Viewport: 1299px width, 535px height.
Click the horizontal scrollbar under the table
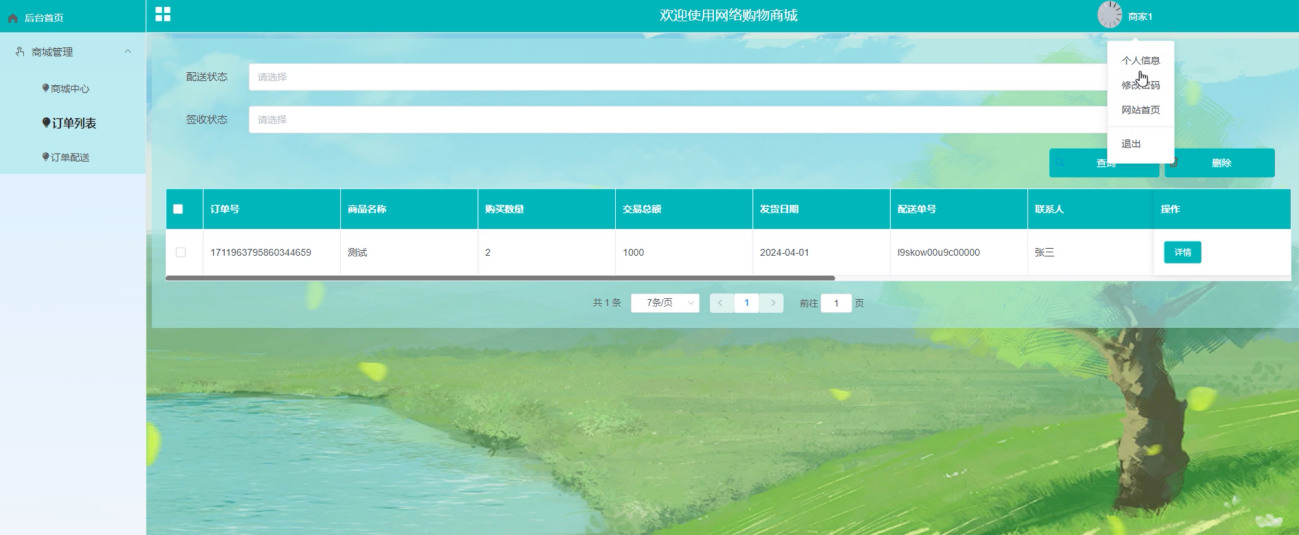[500, 277]
